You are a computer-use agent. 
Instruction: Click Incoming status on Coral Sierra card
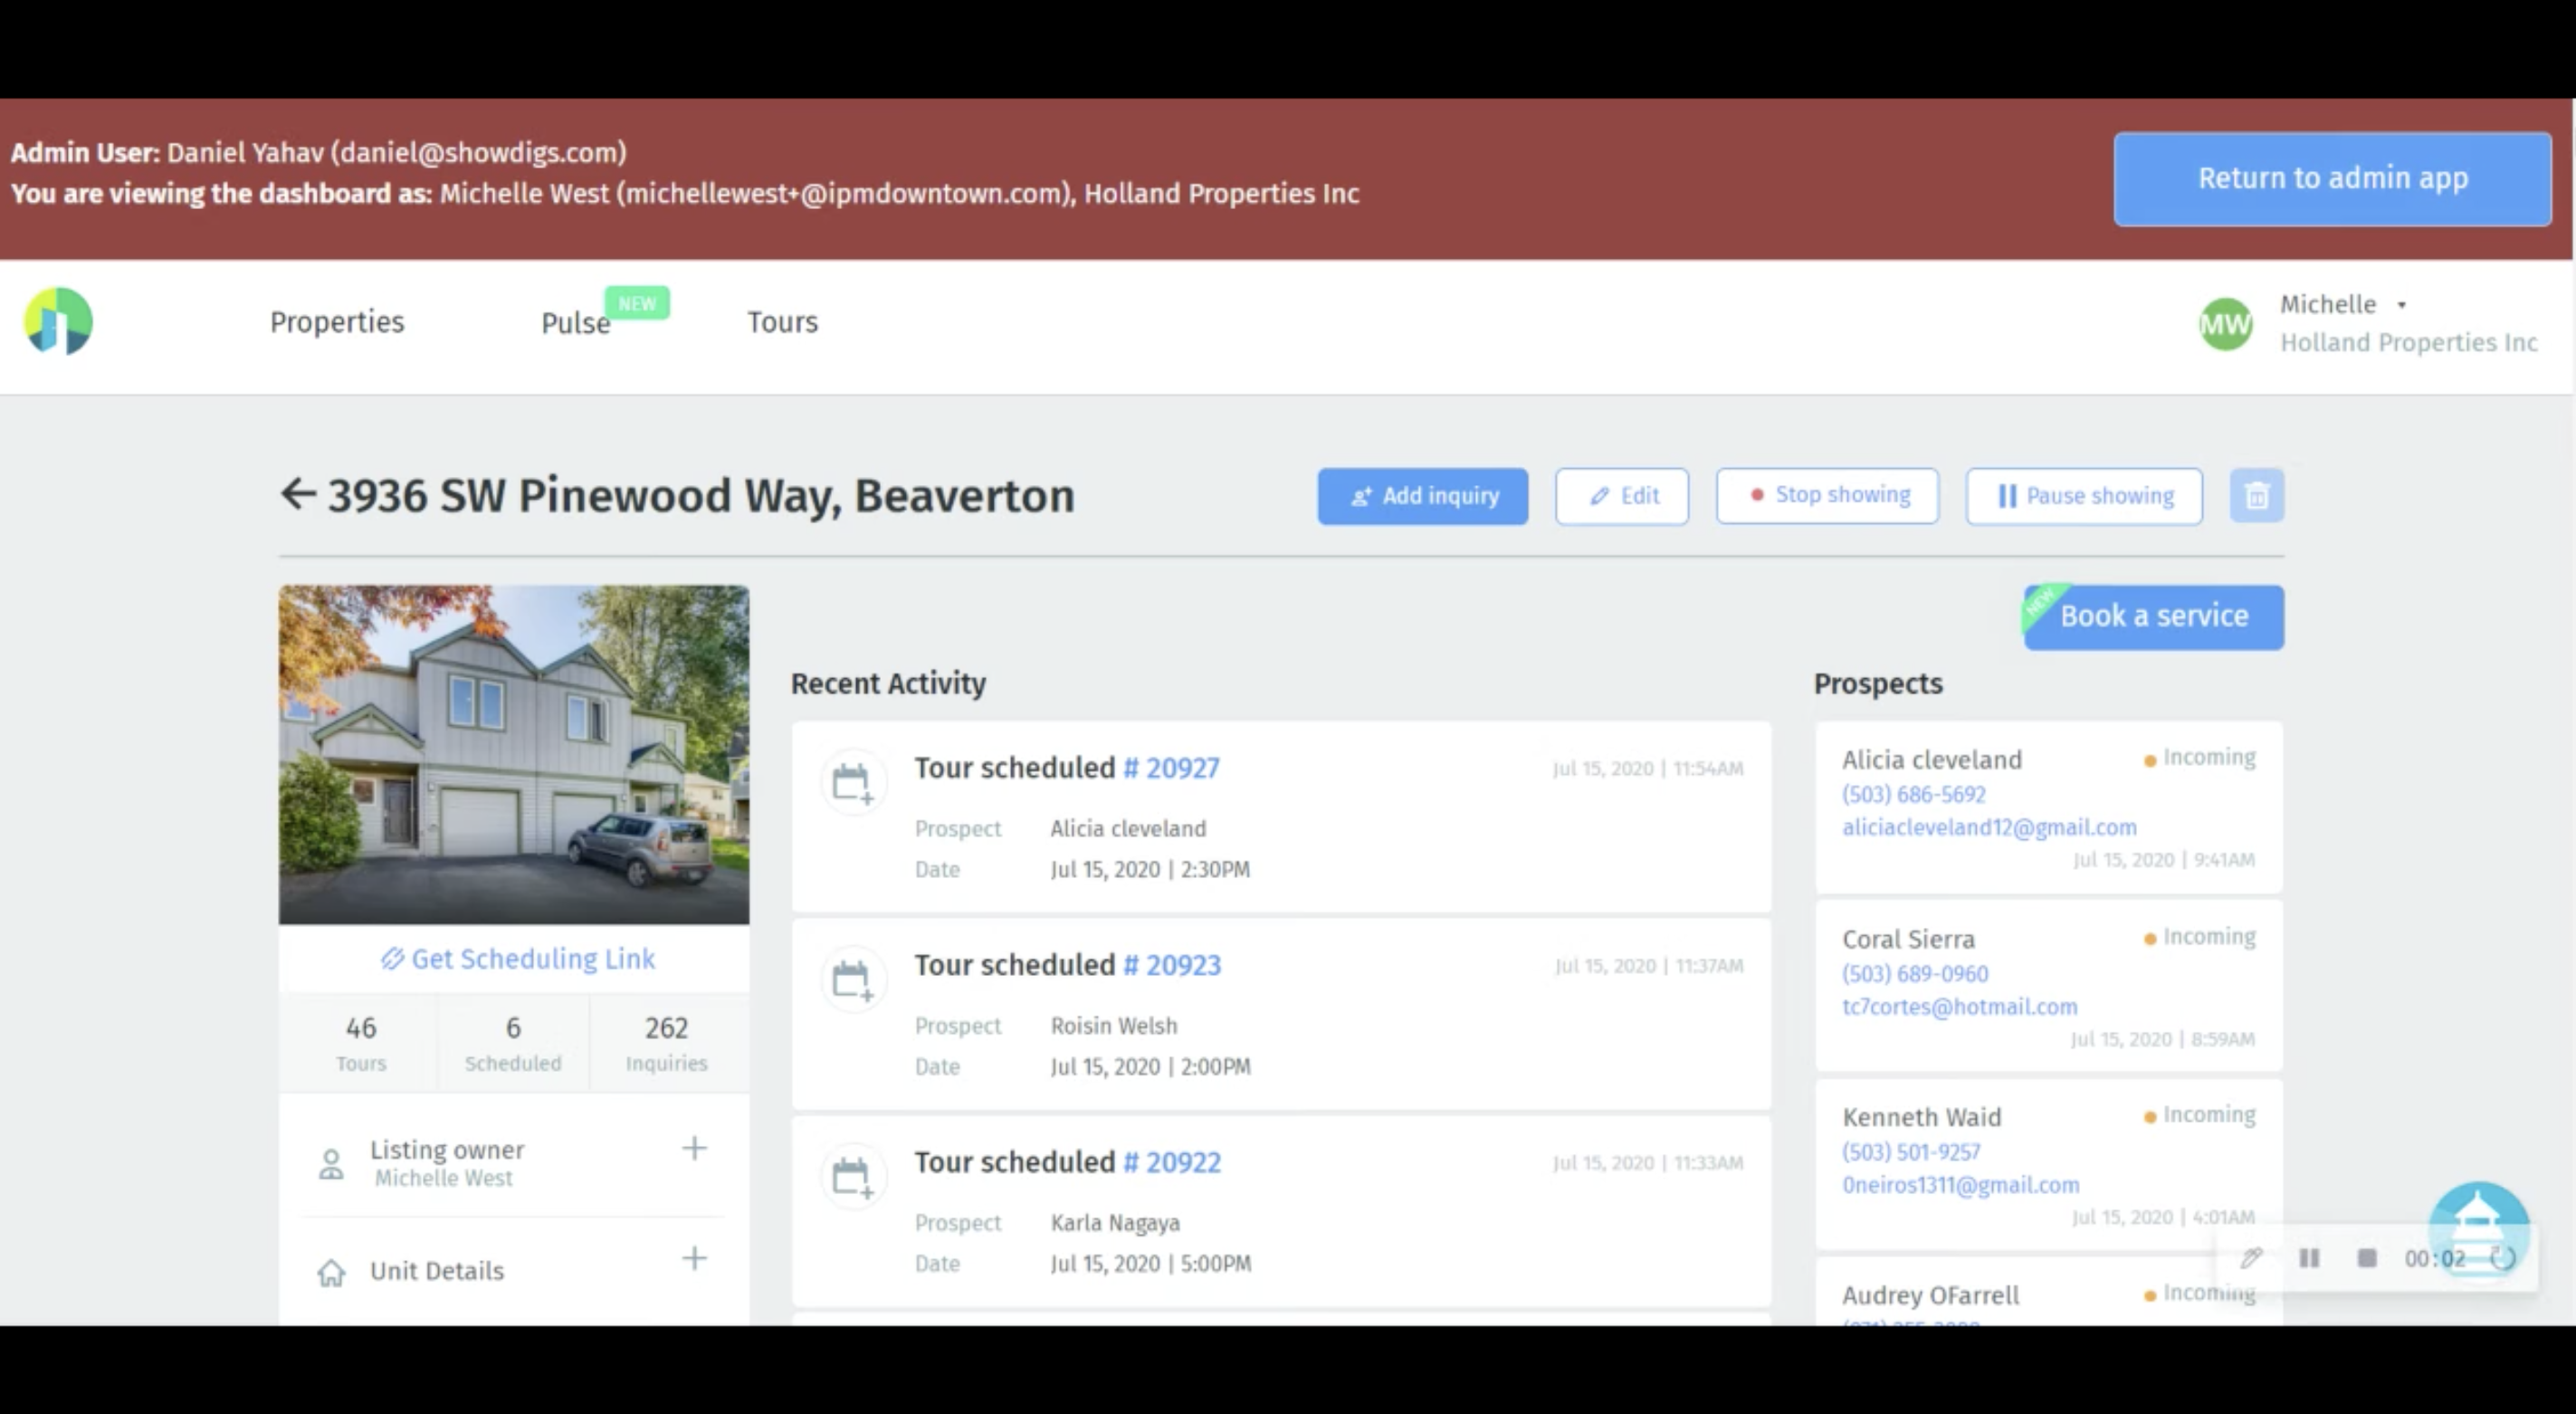click(x=2200, y=937)
